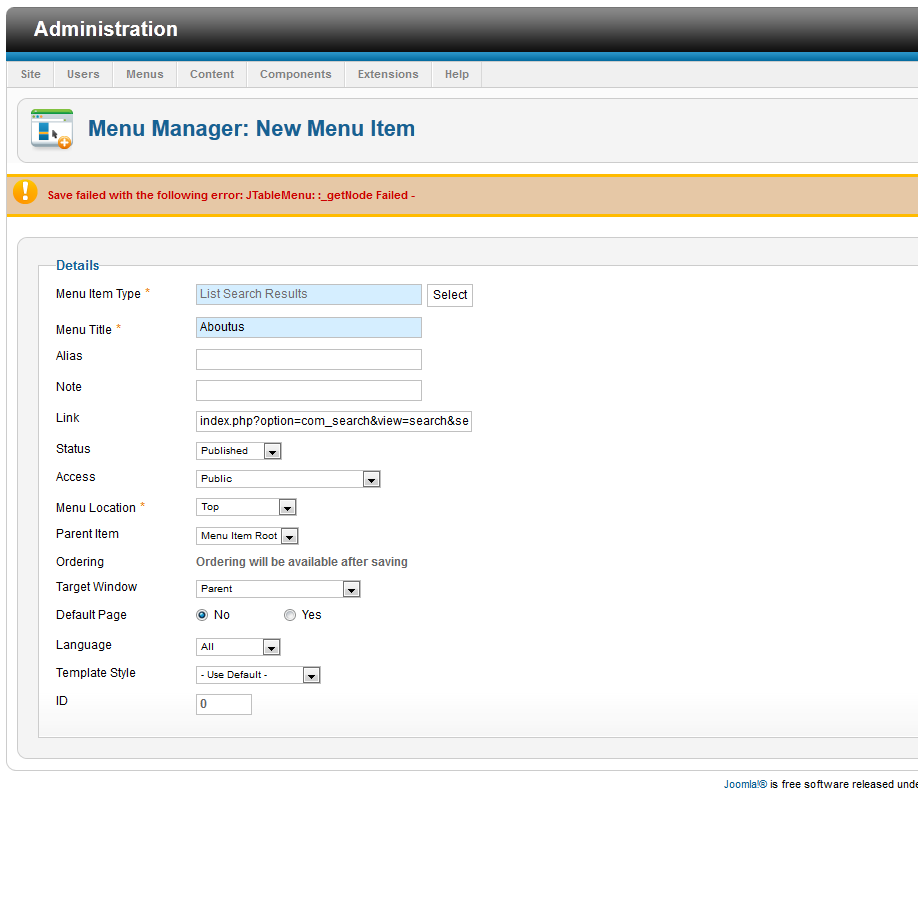Open the Status dropdown showing Published
This screenshot has width=918, height=916.
pyautogui.click(x=239, y=451)
